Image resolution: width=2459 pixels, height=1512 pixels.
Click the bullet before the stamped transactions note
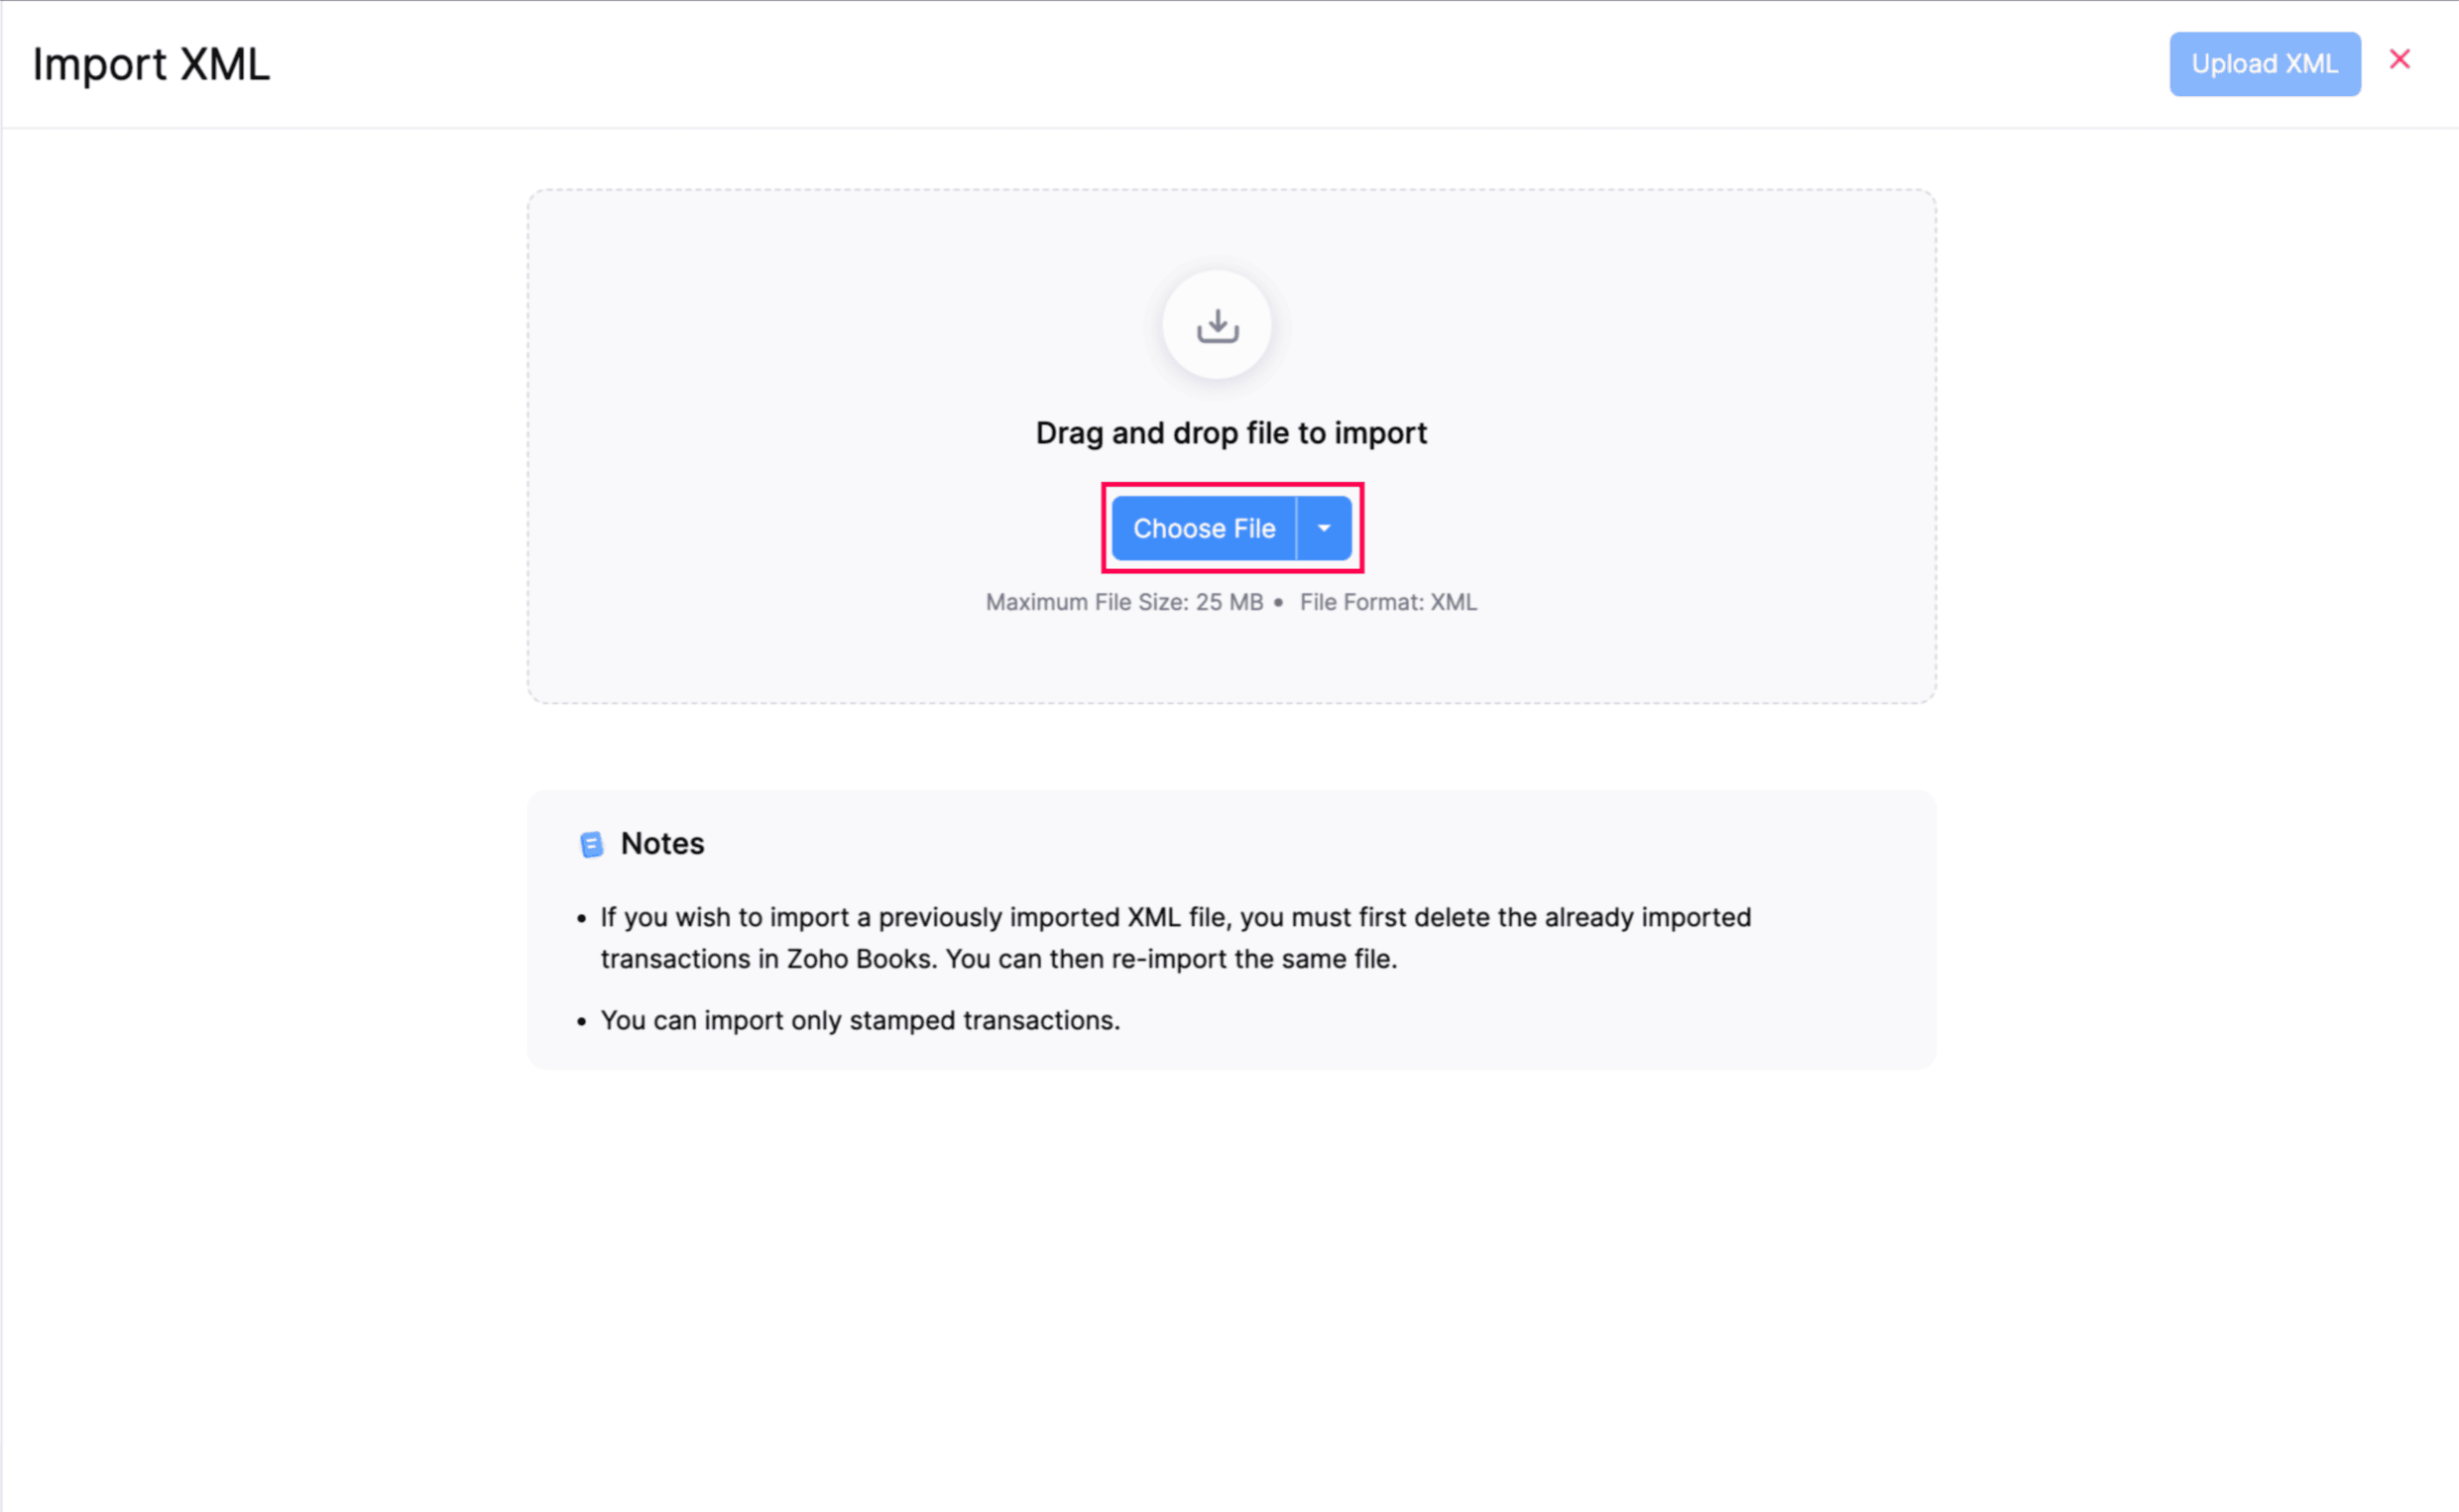point(581,1021)
